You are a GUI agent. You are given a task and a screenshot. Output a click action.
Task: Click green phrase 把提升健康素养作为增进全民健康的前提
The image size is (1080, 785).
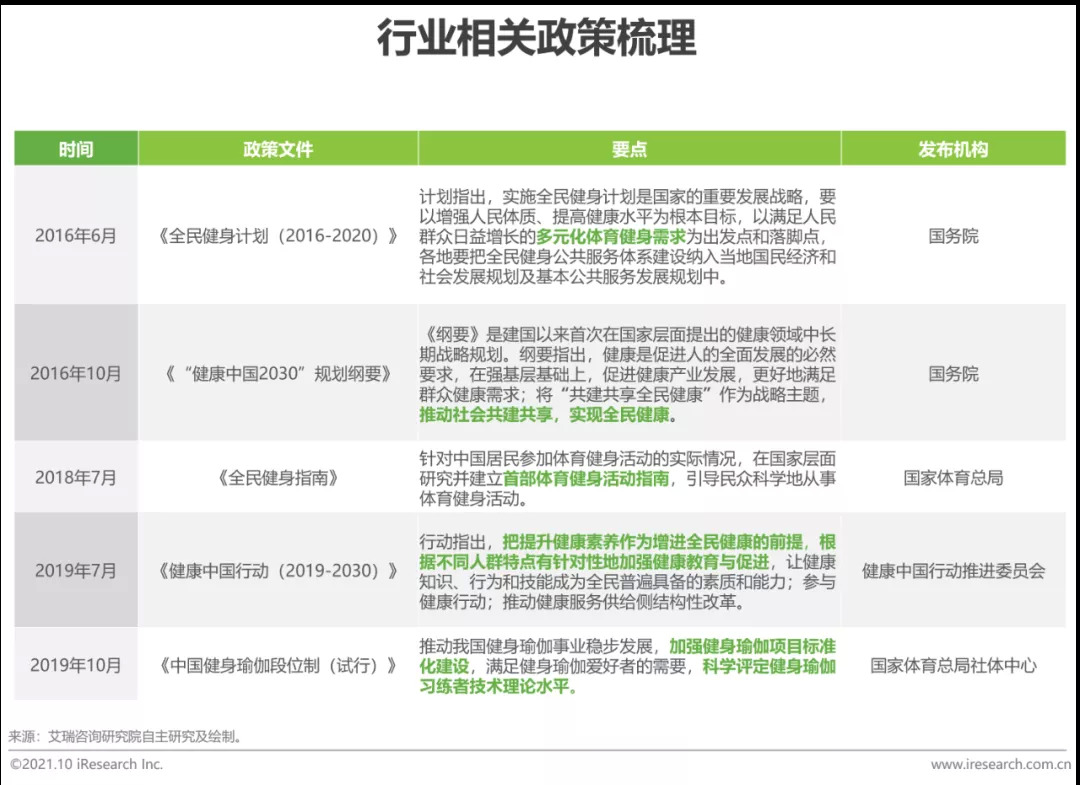(654, 542)
